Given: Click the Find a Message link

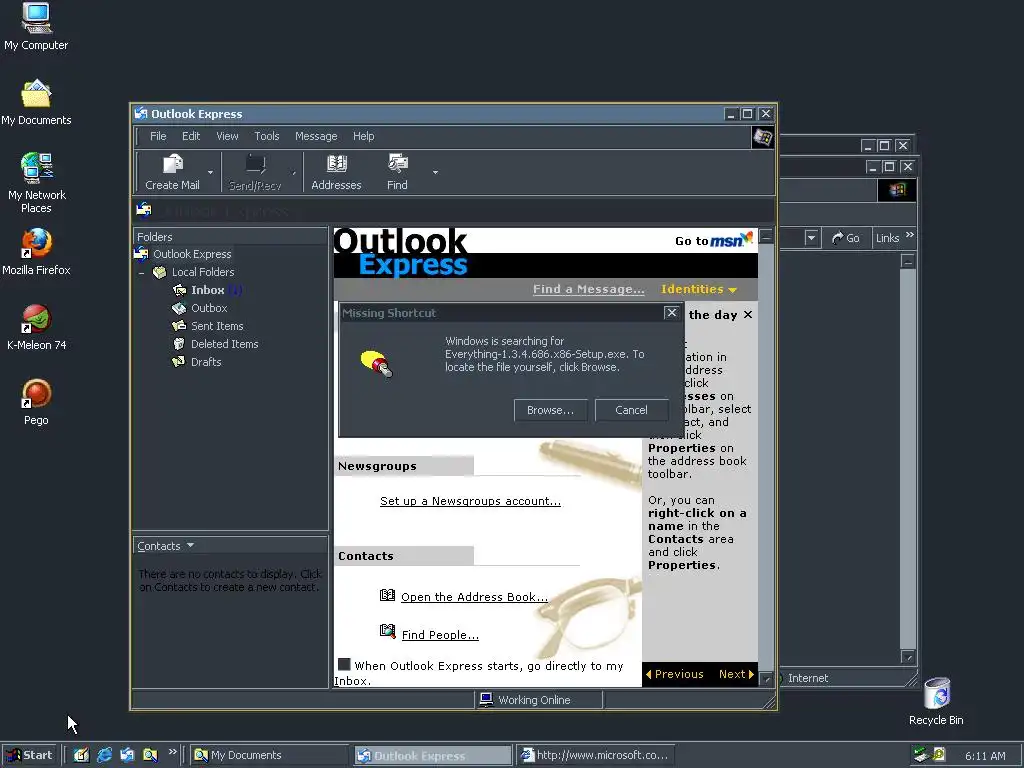Looking at the screenshot, I should (x=588, y=289).
